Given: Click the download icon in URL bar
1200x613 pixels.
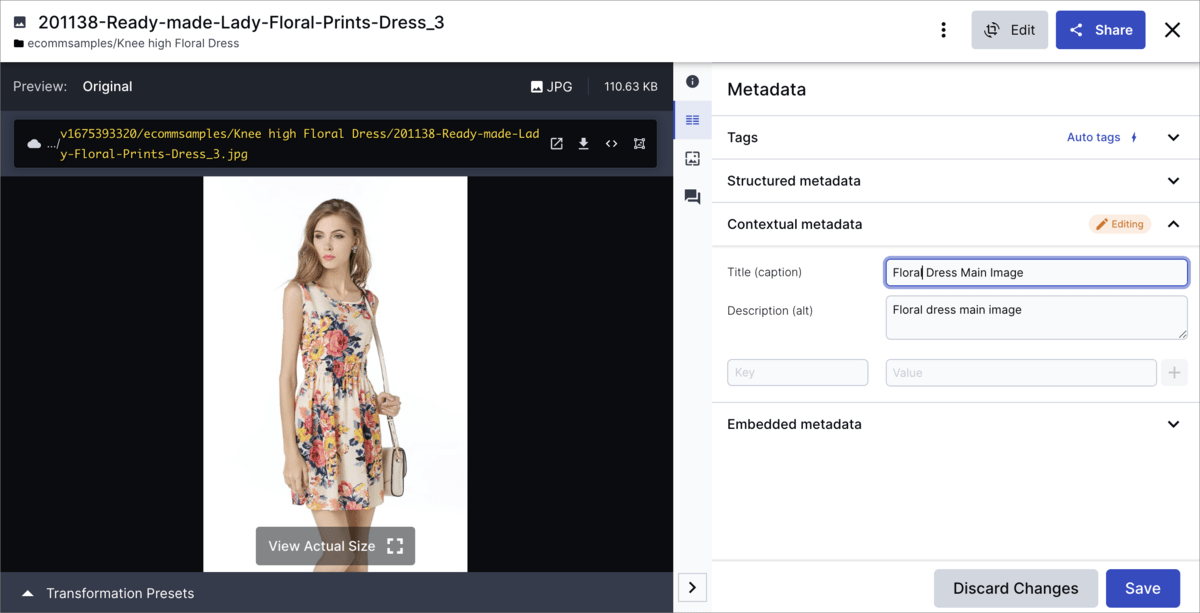Looking at the screenshot, I should (x=584, y=143).
